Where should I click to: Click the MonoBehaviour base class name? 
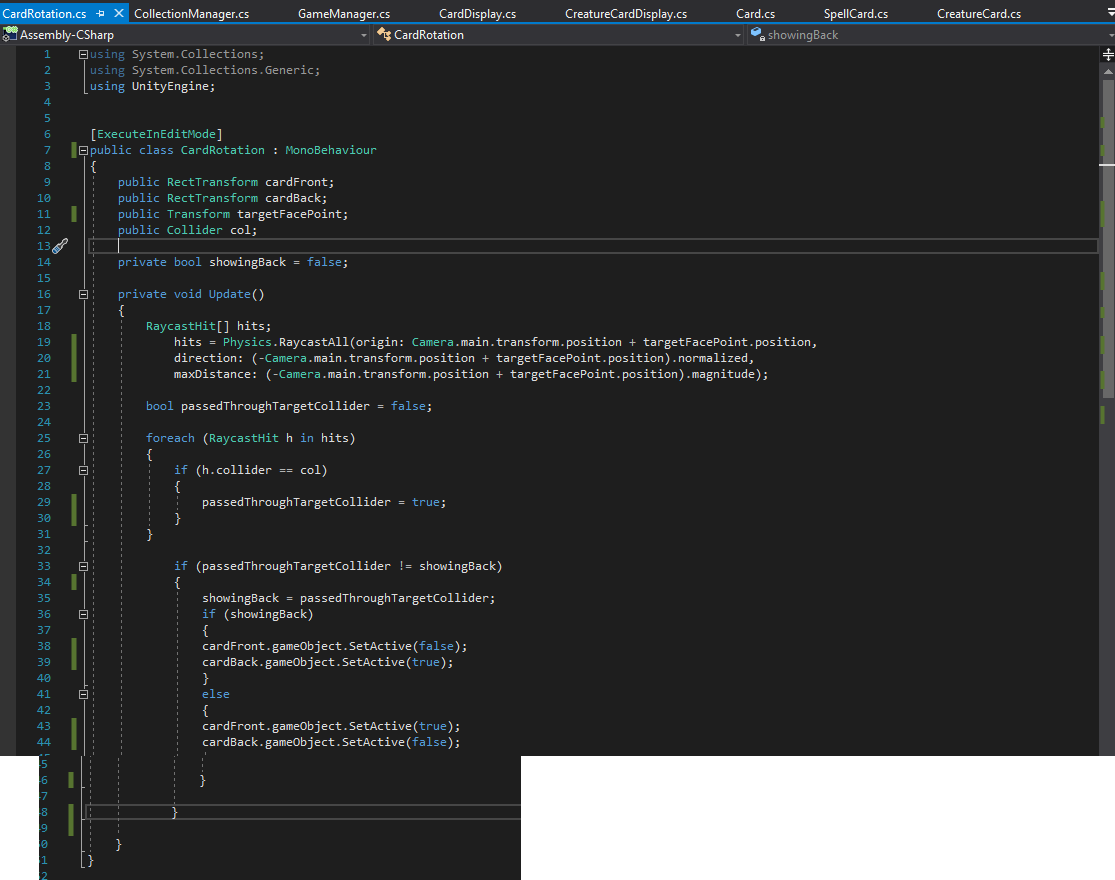[330, 150]
